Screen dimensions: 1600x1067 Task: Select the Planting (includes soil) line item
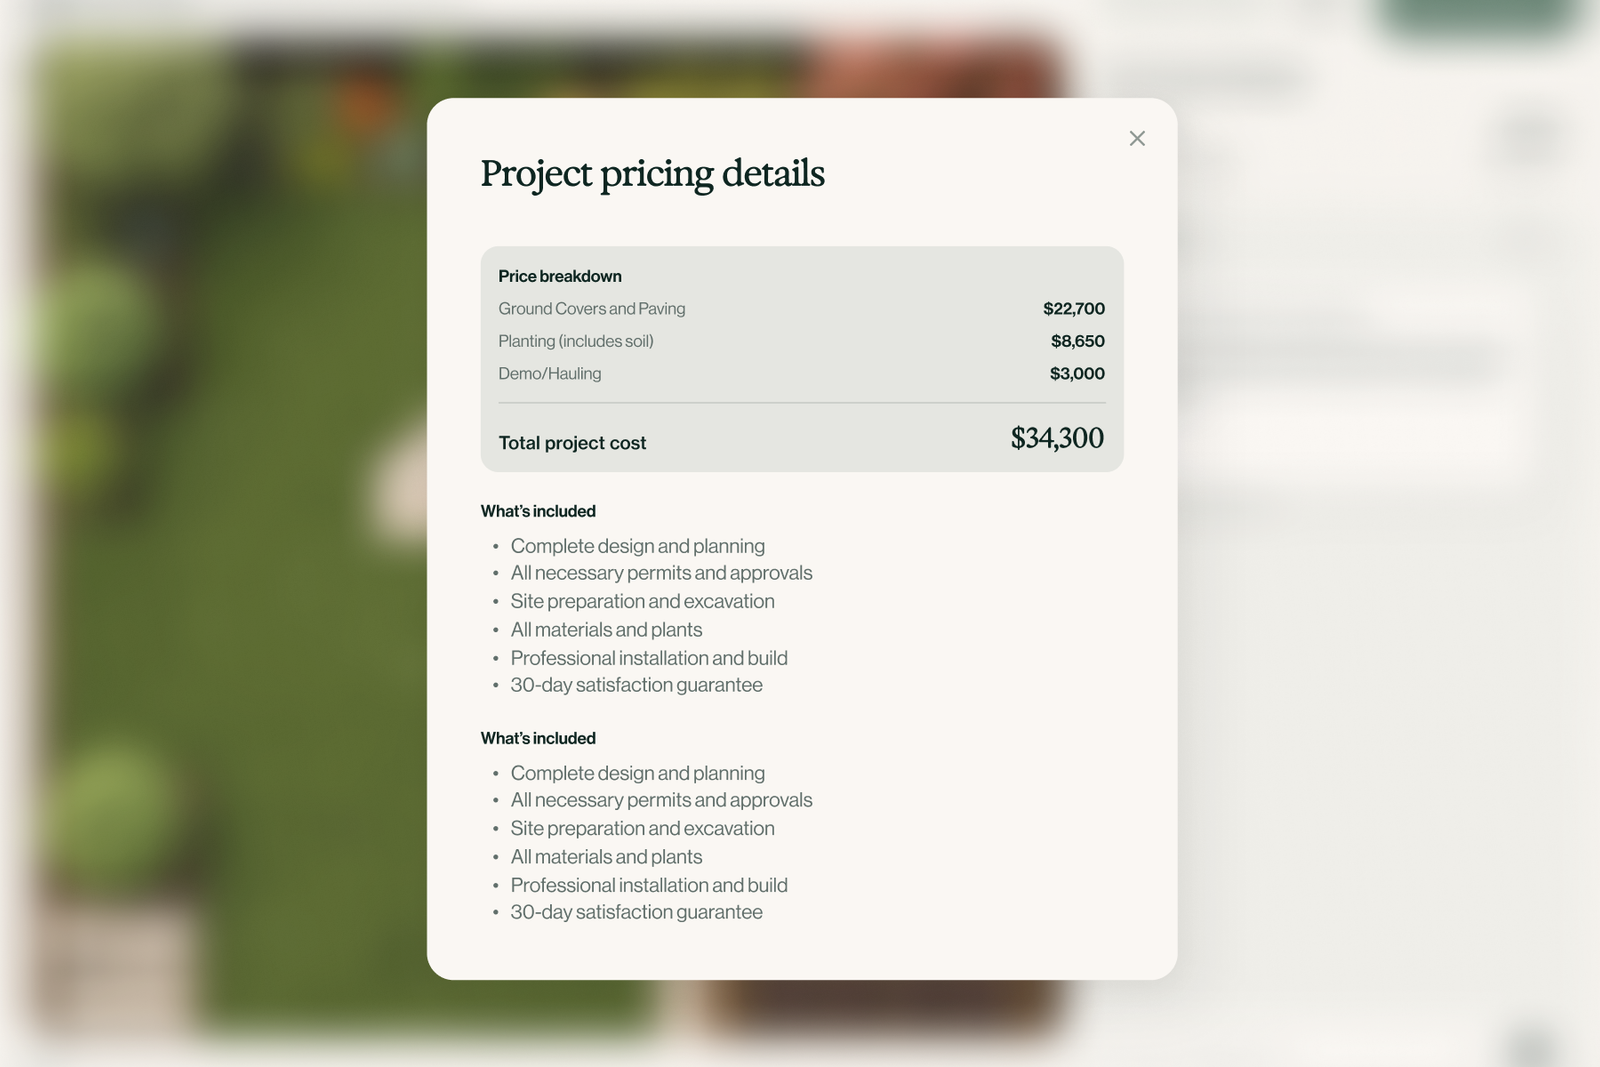pyautogui.click(x=576, y=341)
